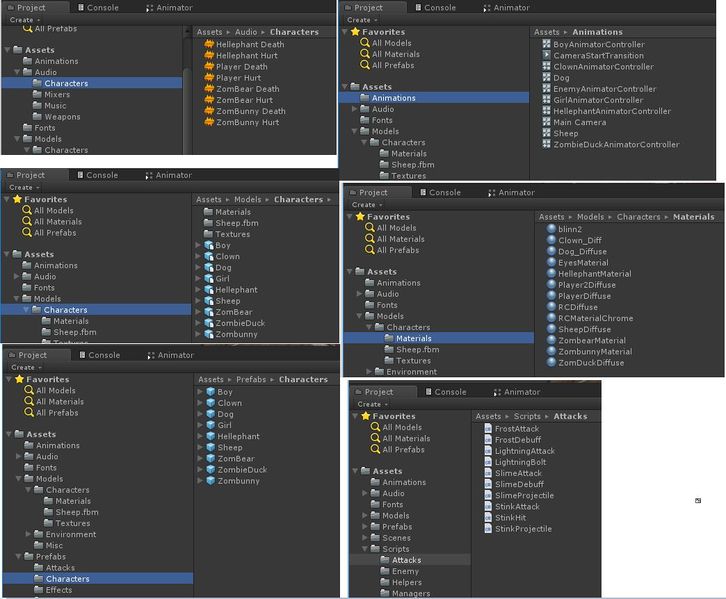Switch to Console tab in the Audio Characters window
The image size is (726, 599).
[99, 7]
